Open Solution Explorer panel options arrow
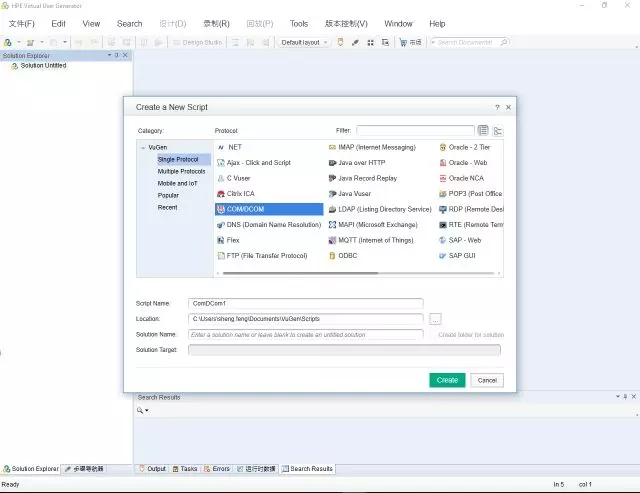Viewport: 640px width, 493px height. pyautogui.click(x=109, y=55)
